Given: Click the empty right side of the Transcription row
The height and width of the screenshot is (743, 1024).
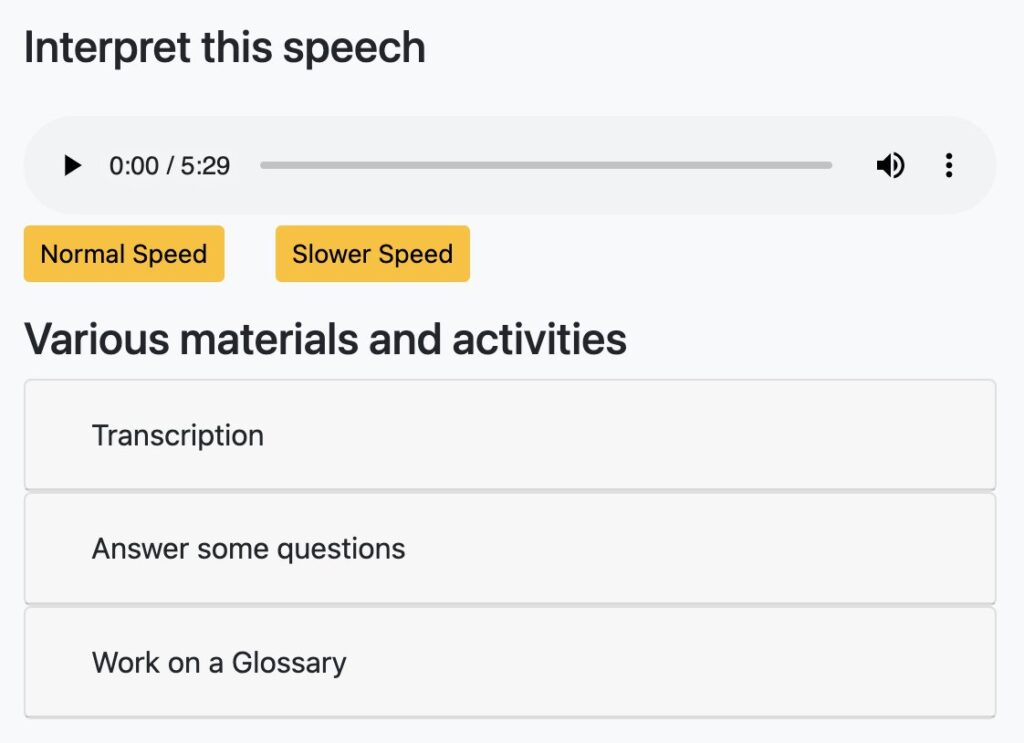Looking at the screenshot, I should tap(718, 435).
